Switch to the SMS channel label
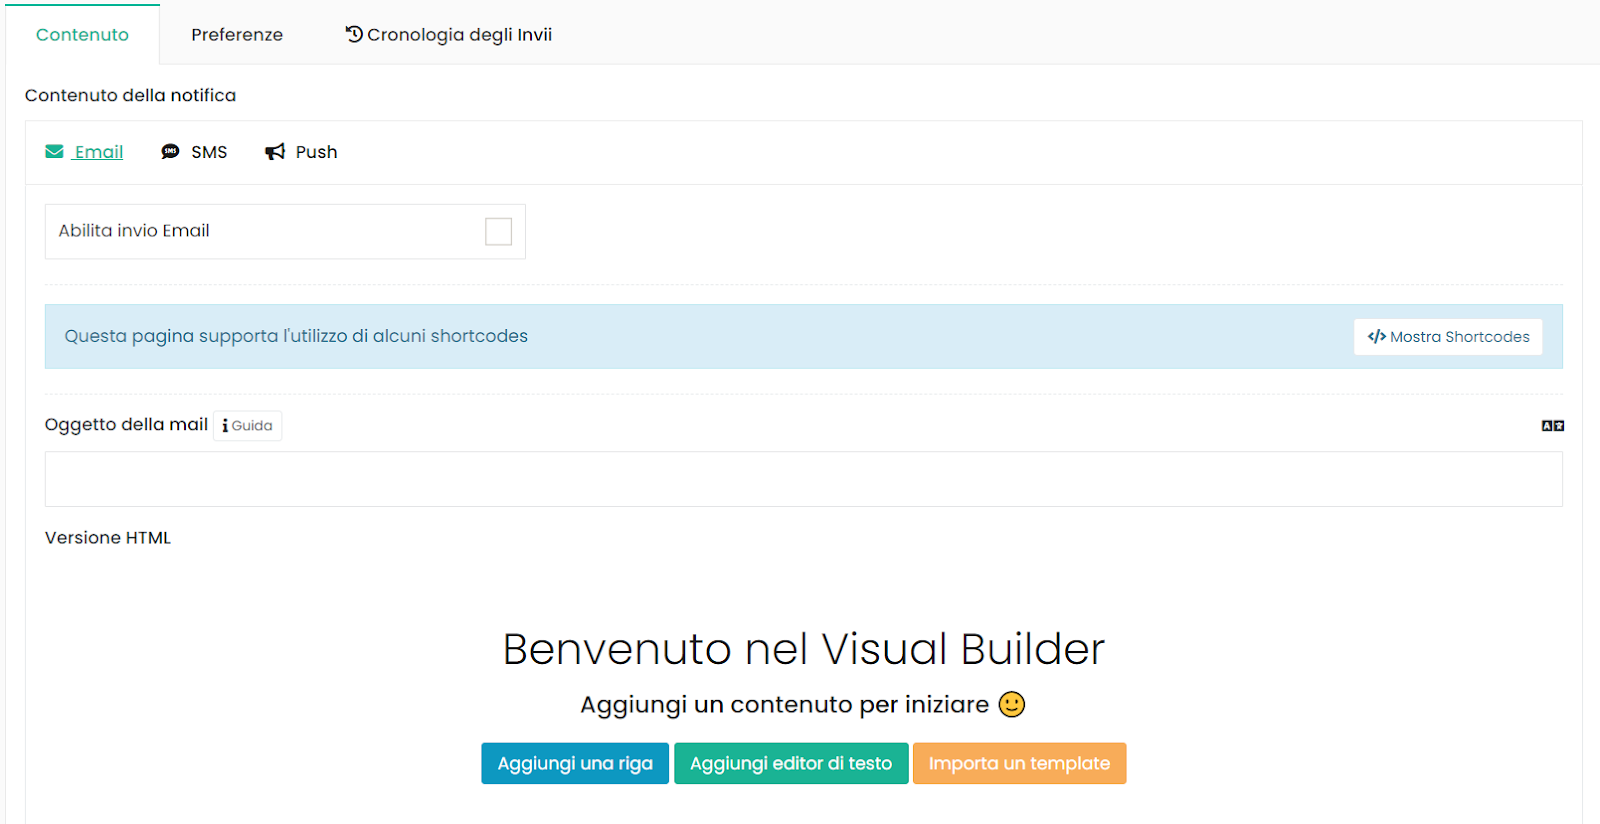The width and height of the screenshot is (1600, 824). point(209,152)
